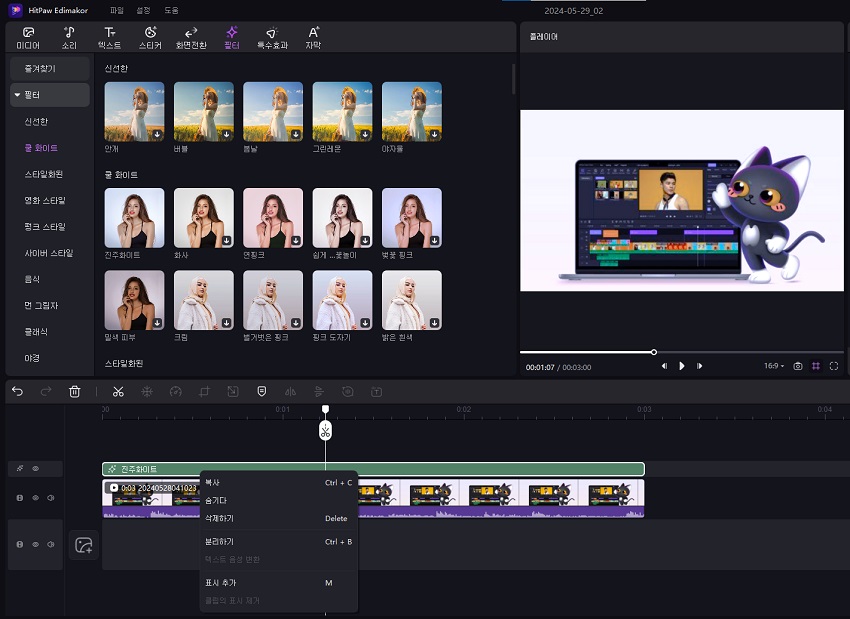This screenshot has width=850, height=619.
Task: Click the add media icon on the empty track
Action: [83, 545]
